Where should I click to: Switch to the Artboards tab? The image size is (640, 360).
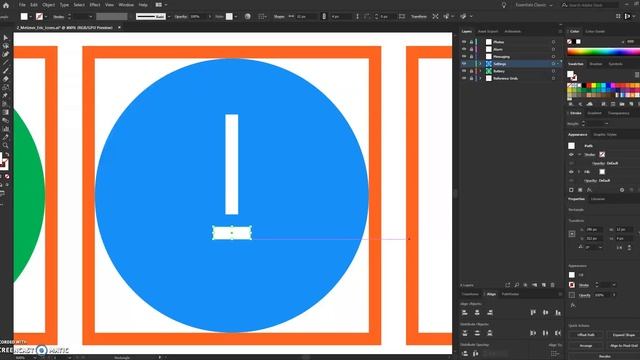pyautogui.click(x=513, y=31)
